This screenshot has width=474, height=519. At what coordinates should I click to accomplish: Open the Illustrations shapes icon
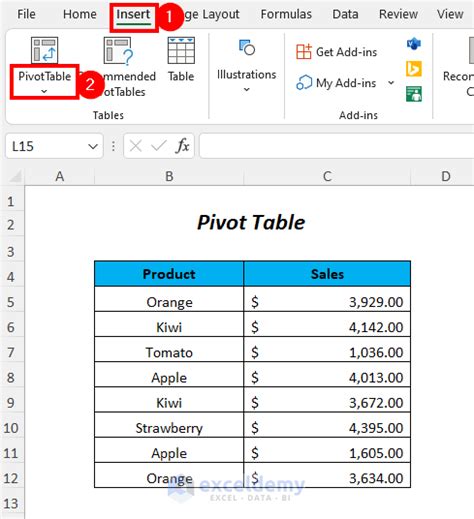coord(247,48)
